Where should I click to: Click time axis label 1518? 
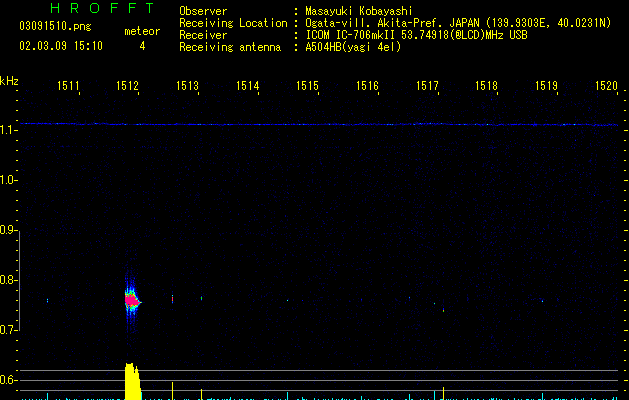pos(486,85)
